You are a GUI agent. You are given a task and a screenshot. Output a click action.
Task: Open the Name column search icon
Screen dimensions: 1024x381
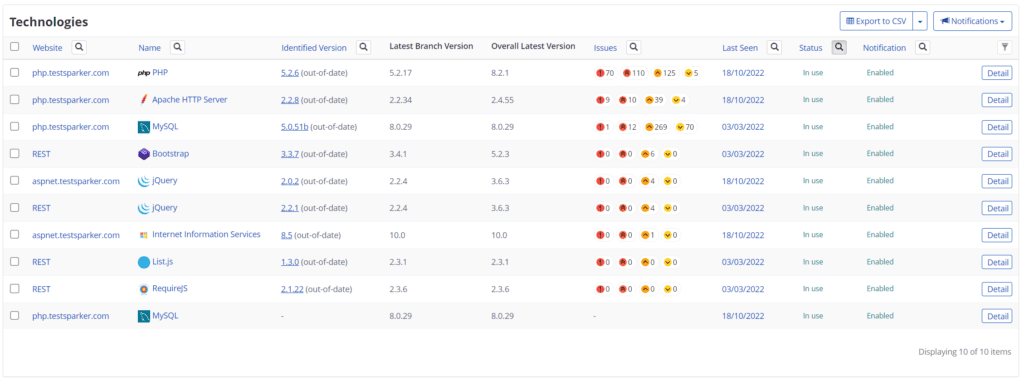(x=178, y=47)
